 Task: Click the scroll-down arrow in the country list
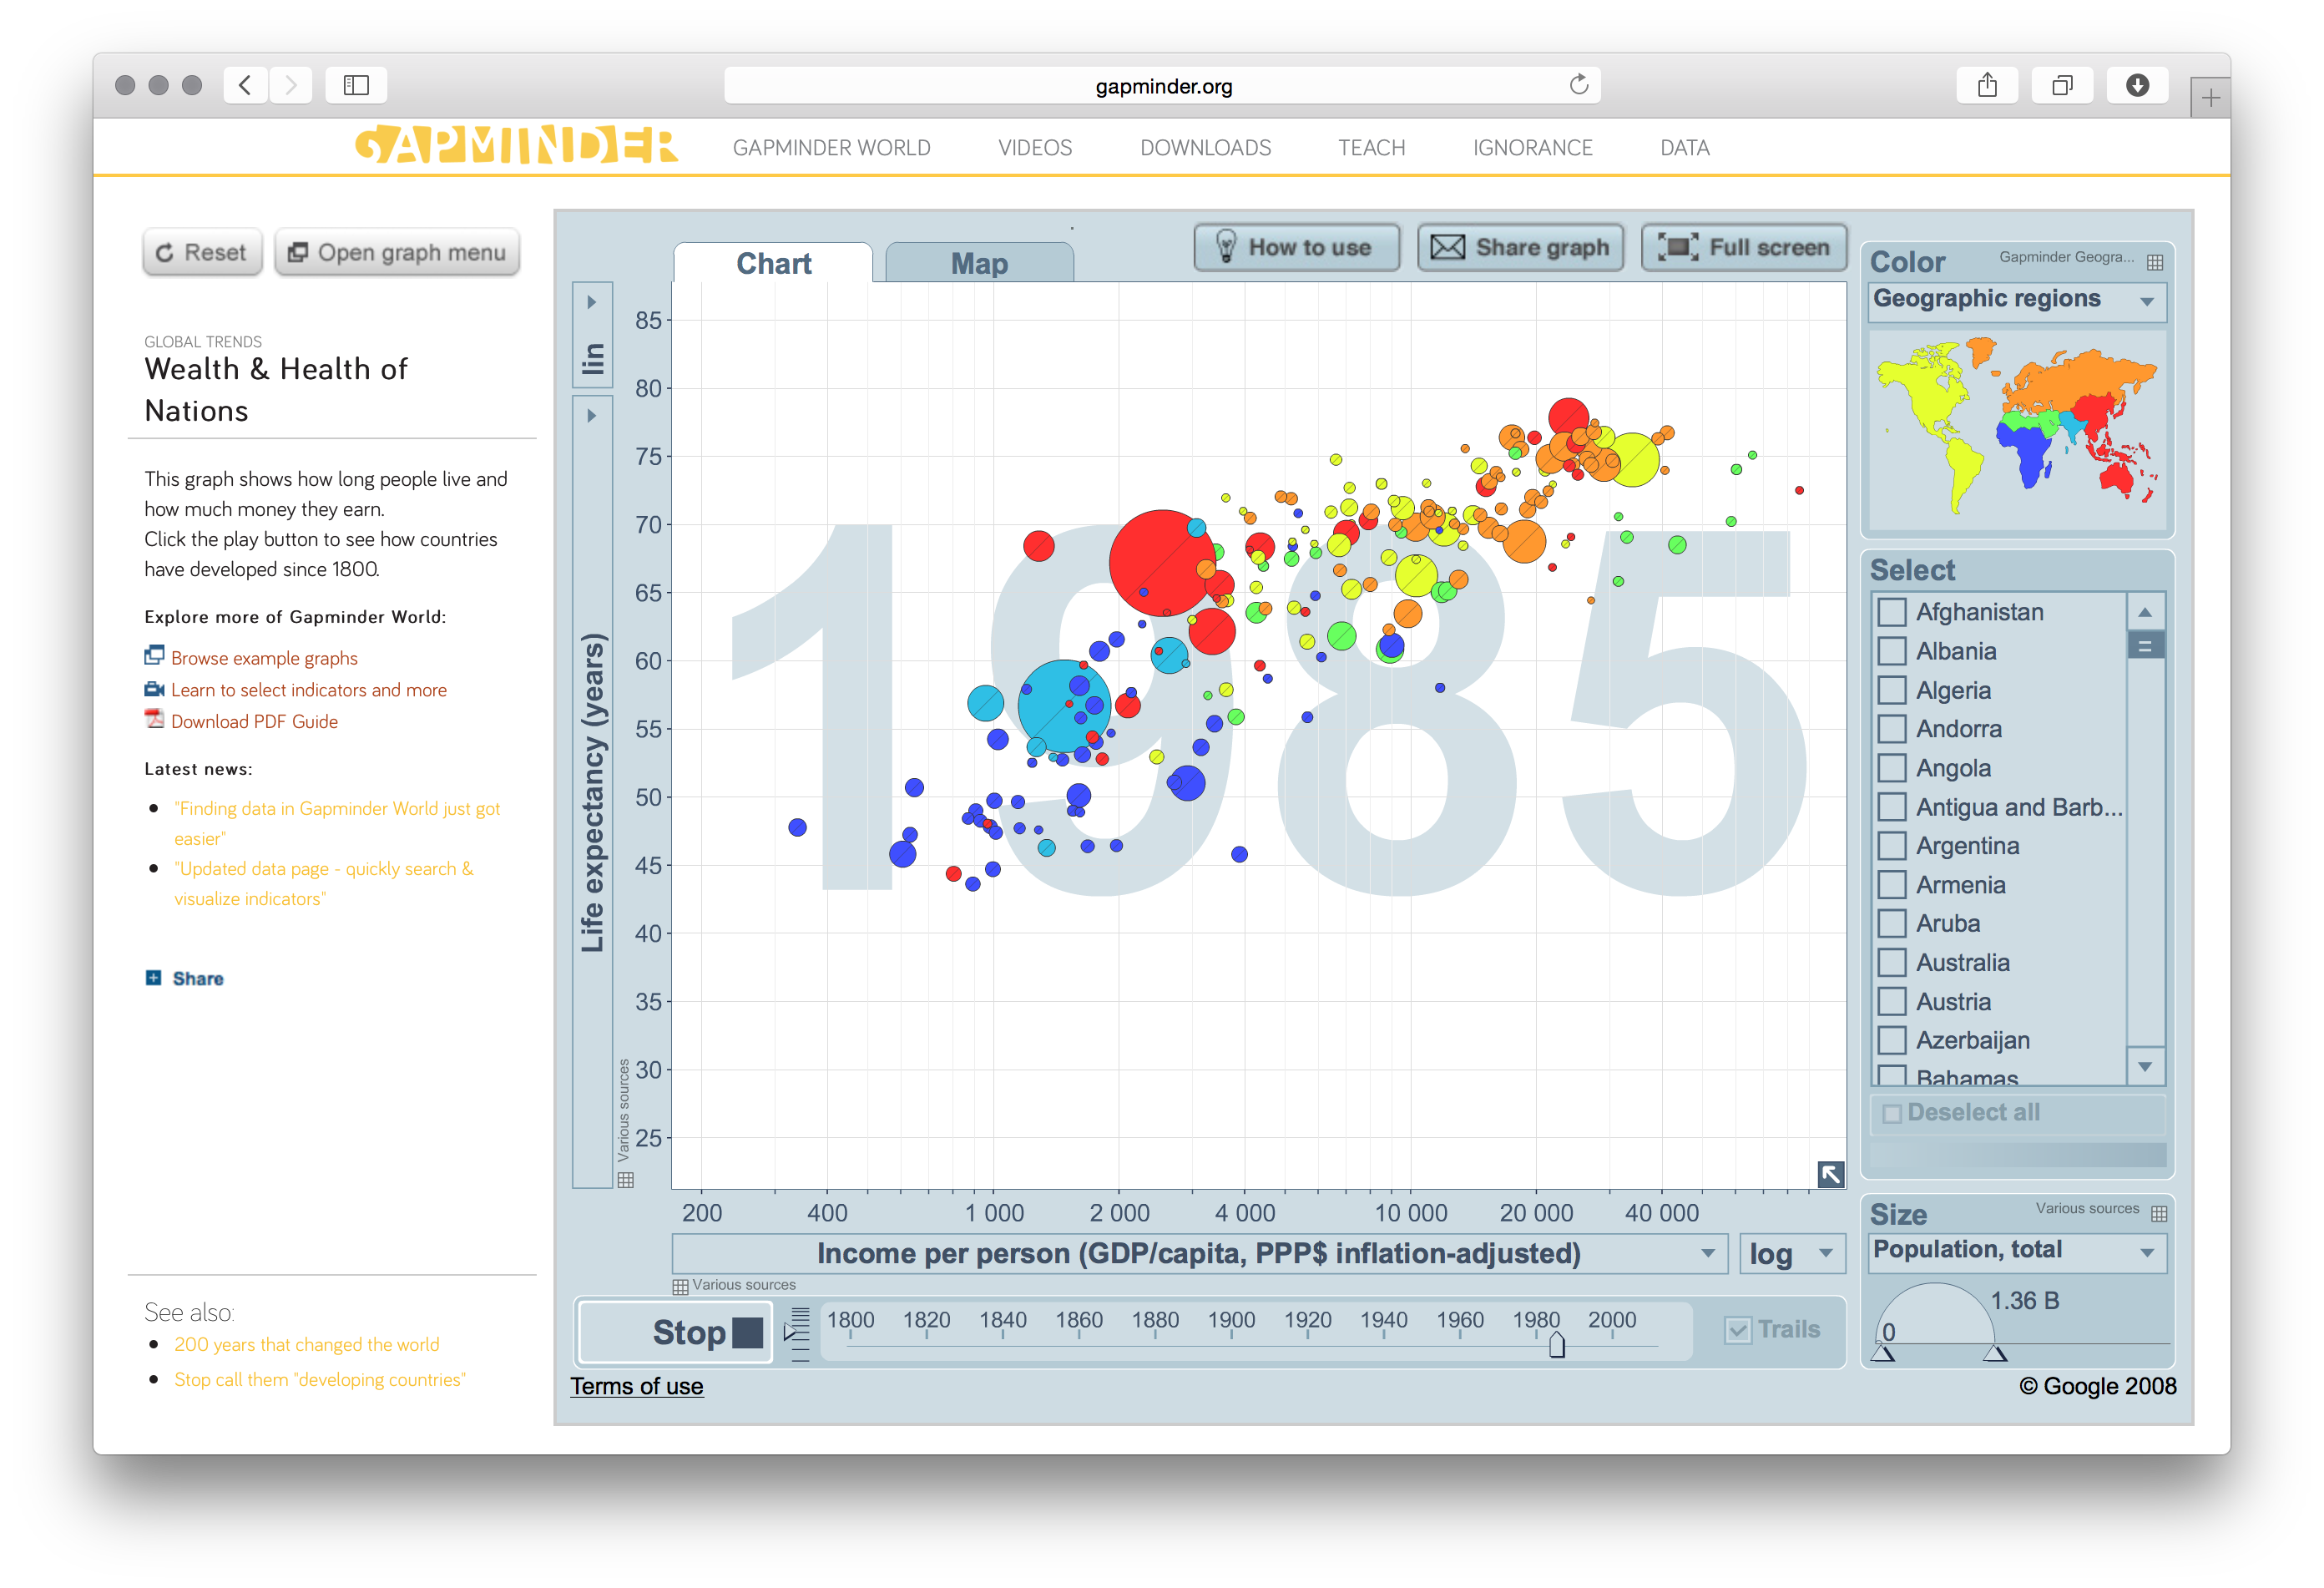2146,1068
